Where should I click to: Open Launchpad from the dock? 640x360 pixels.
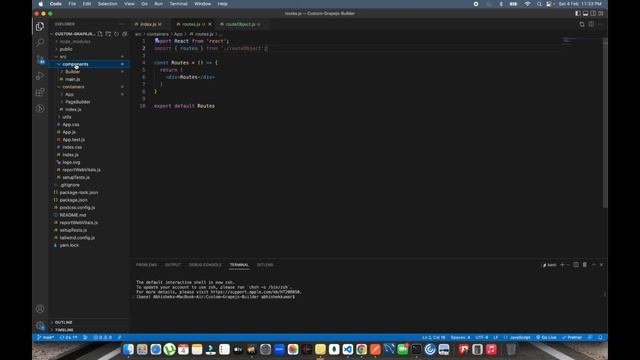(142, 349)
